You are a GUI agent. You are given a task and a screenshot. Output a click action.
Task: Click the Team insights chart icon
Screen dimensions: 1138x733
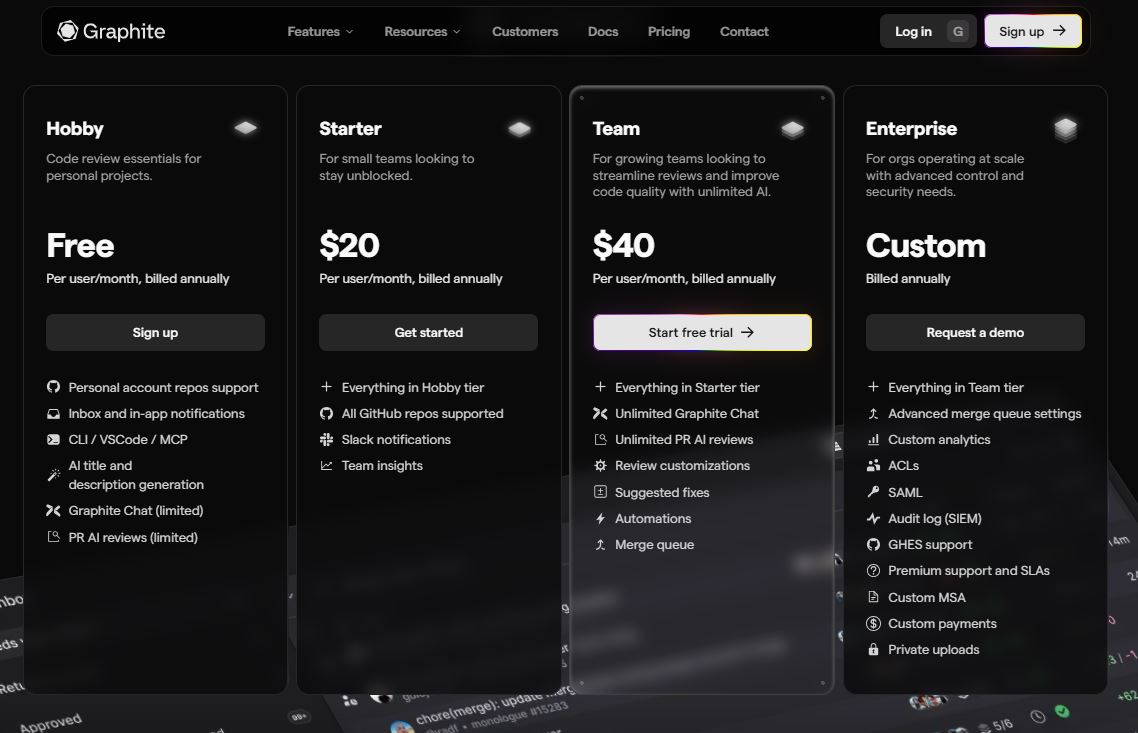[x=326, y=465]
